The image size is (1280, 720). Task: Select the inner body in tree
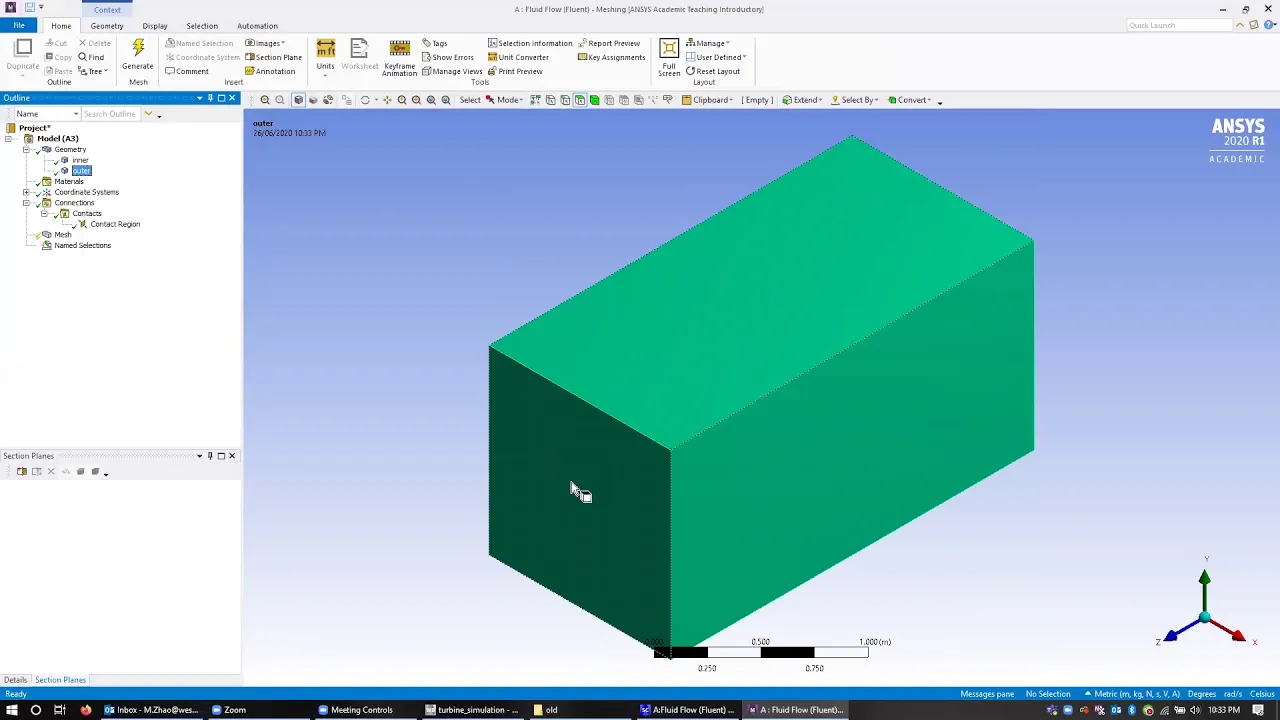point(80,160)
